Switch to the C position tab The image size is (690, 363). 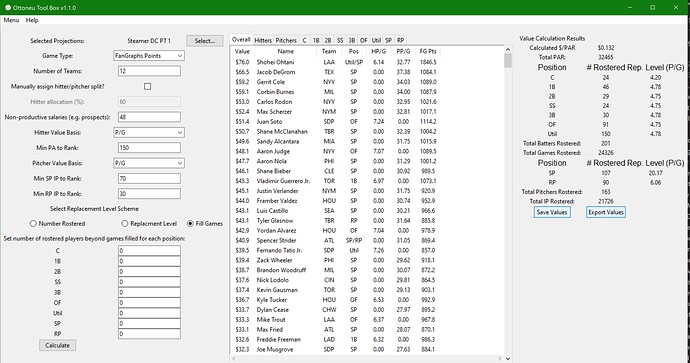click(x=304, y=40)
